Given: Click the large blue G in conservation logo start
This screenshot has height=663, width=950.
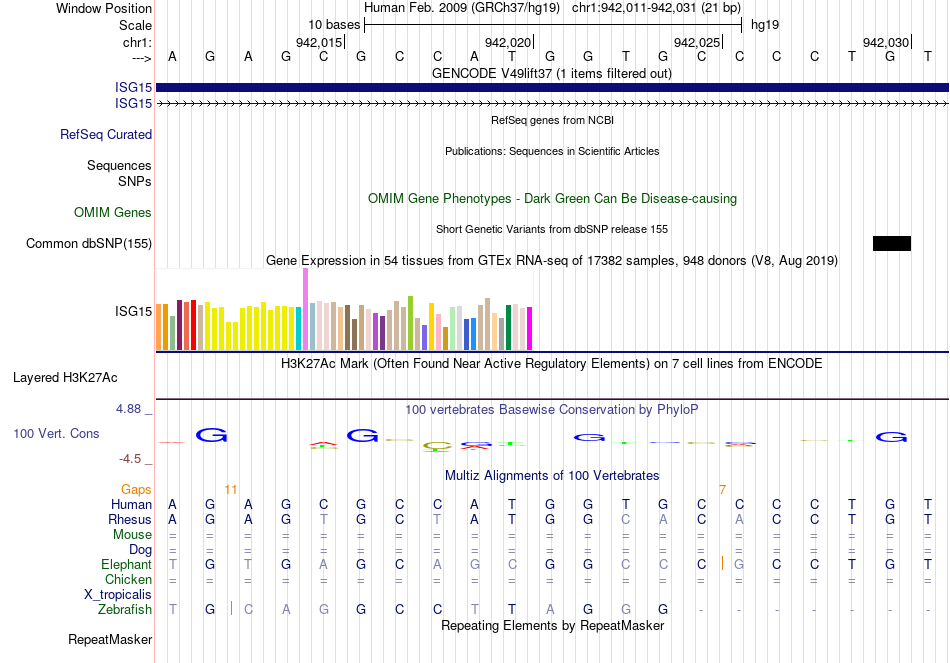Looking at the screenshot, I should click(211, 435).
